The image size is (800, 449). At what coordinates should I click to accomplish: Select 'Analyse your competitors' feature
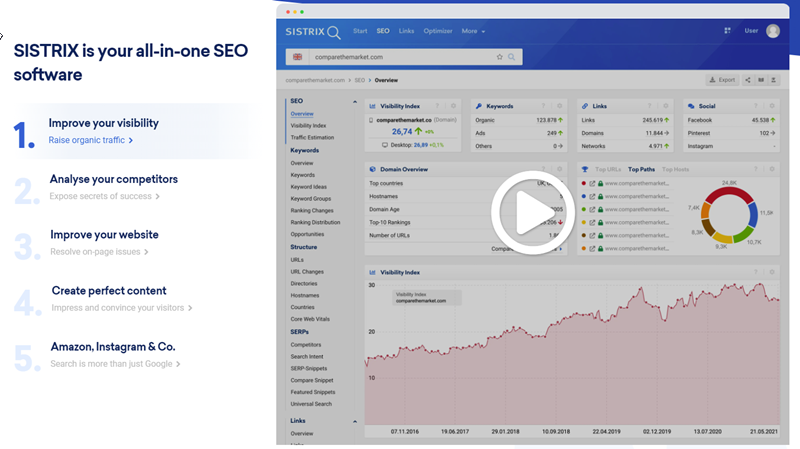[113, 179]
